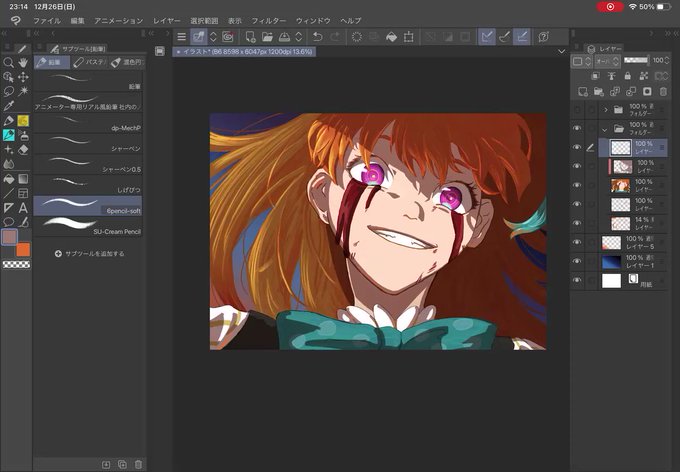Select the Operation object tool
The width and height of the screenshot is (680, 472).
coord(8,77)
